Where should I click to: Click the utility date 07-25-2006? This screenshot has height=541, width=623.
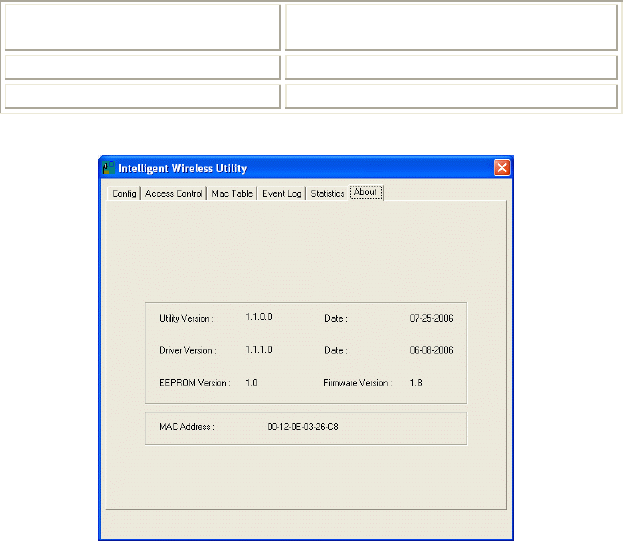432,318
